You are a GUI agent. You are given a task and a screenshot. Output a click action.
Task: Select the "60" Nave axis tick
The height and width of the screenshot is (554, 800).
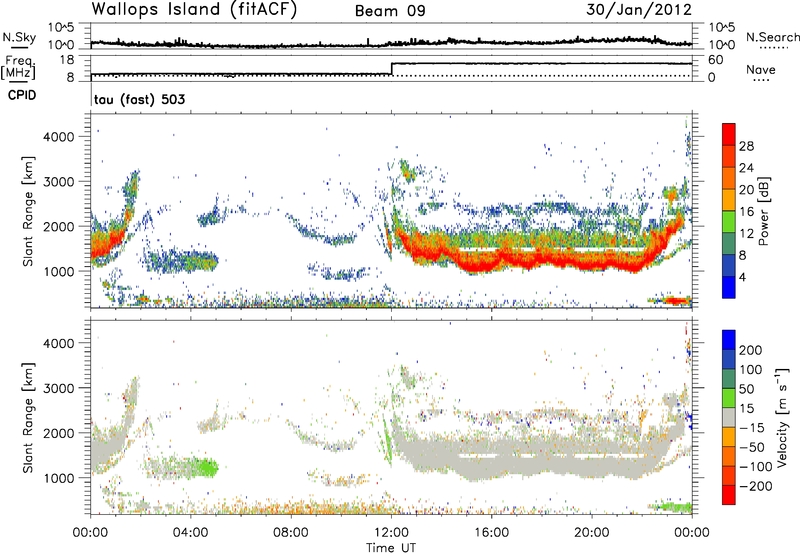pos(715,60)
